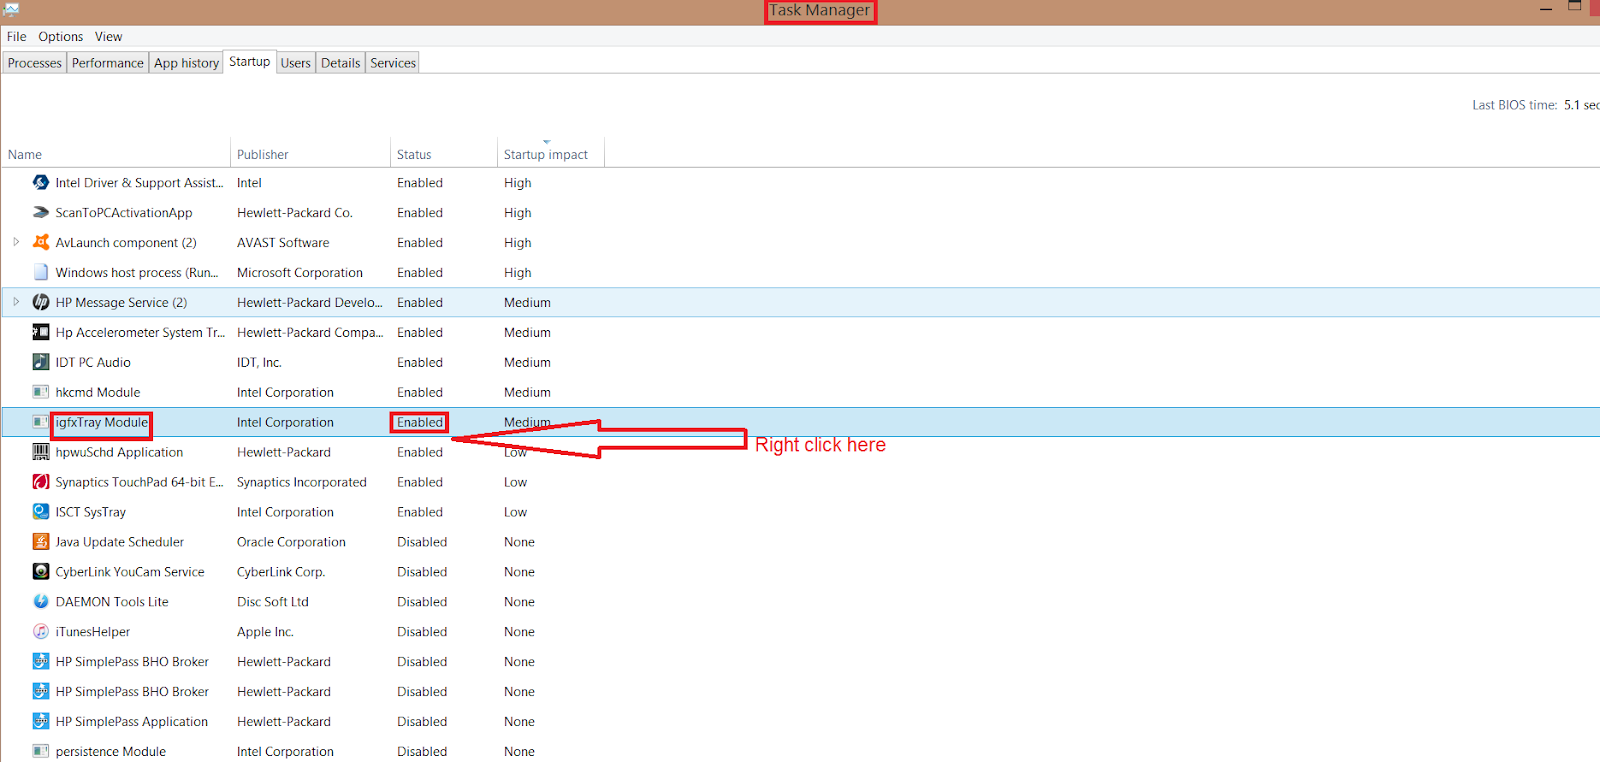Click the HP Message Service logo icon
The image size is (1600, 762).
pos(41,302)
